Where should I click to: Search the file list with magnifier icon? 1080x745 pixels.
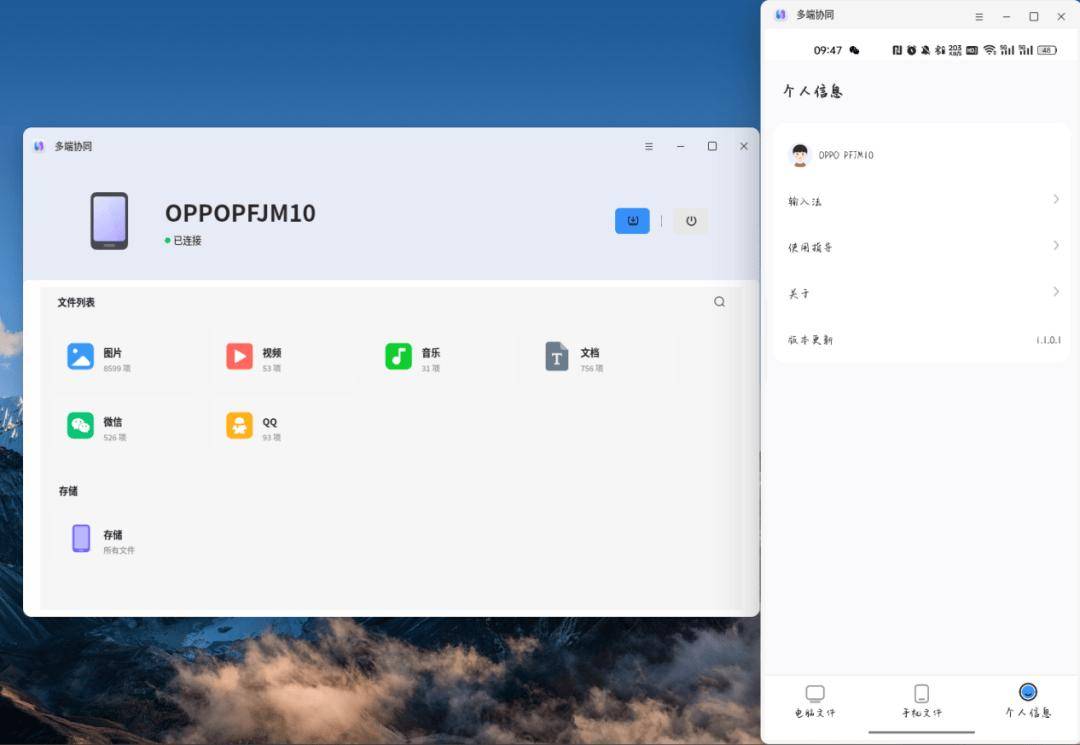coord(719,302)
